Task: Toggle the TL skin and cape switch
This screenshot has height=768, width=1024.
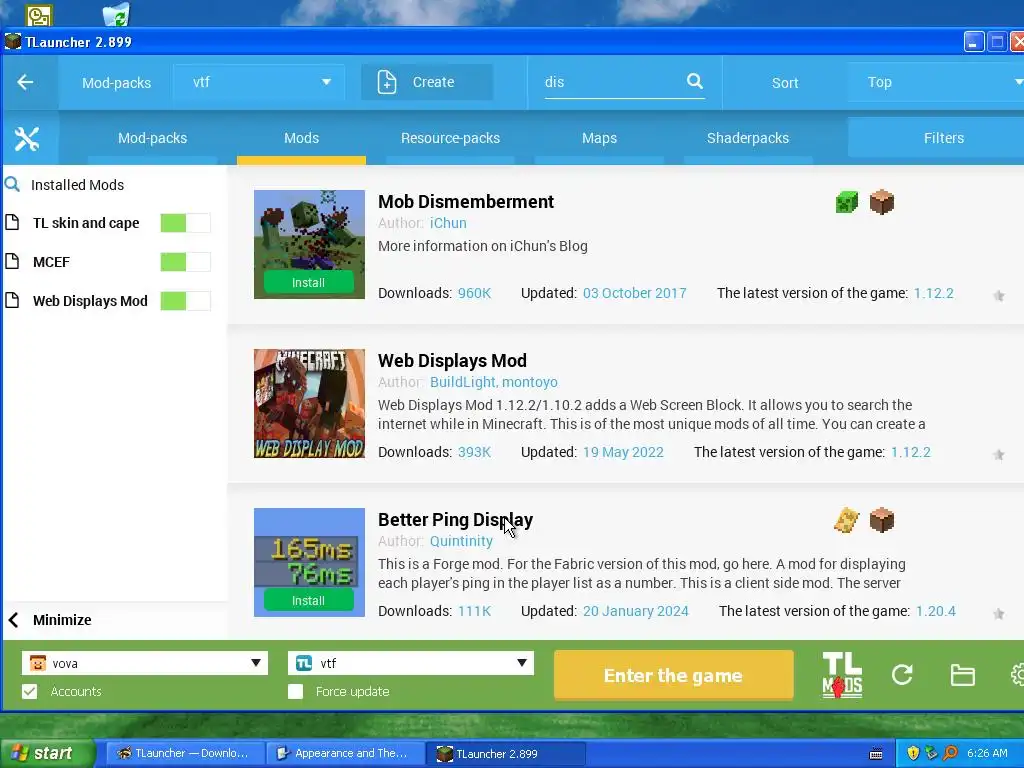Action: pos(185,223)
